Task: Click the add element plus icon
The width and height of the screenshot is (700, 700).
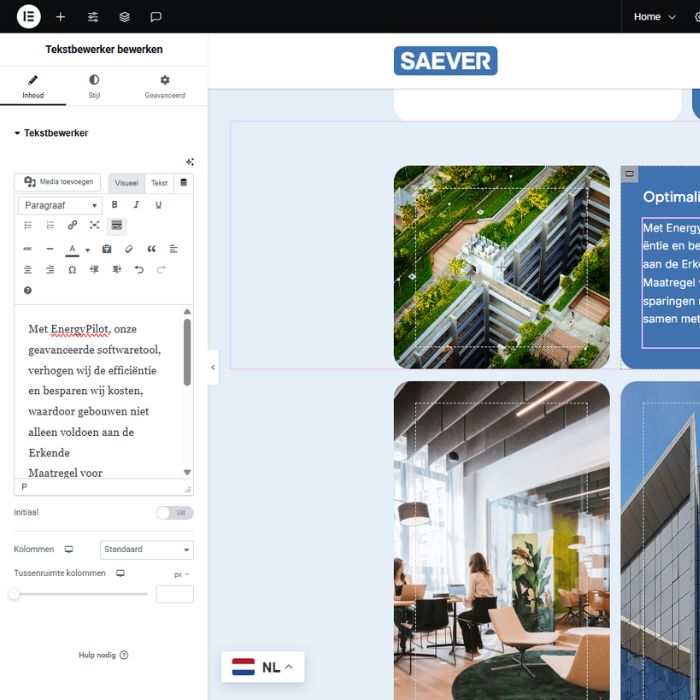Action: click(61, 17)
